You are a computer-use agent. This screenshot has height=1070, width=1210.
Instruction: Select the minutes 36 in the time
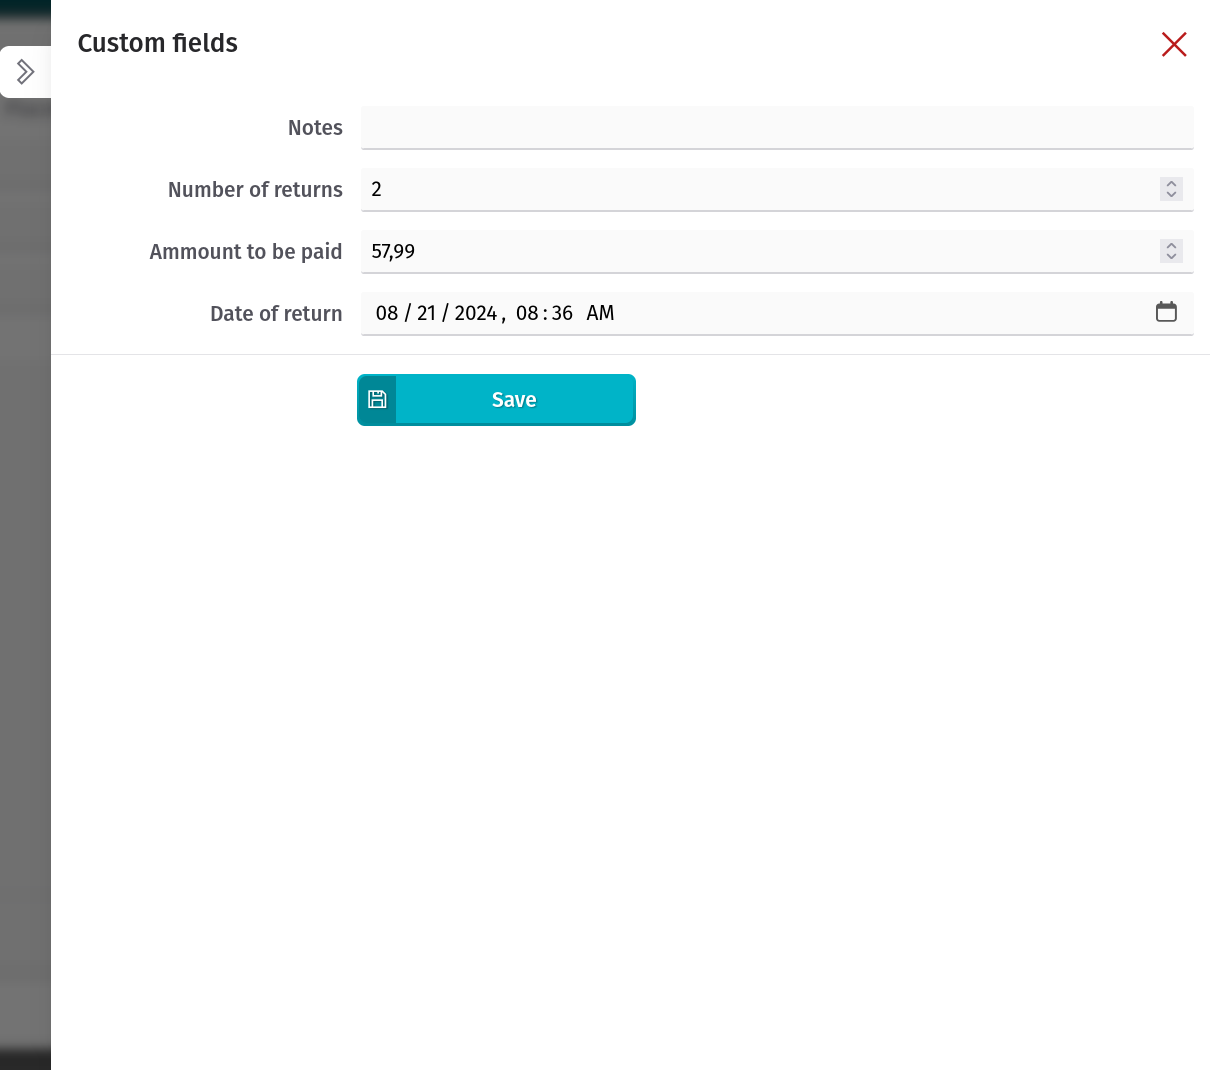pos(562,314)
